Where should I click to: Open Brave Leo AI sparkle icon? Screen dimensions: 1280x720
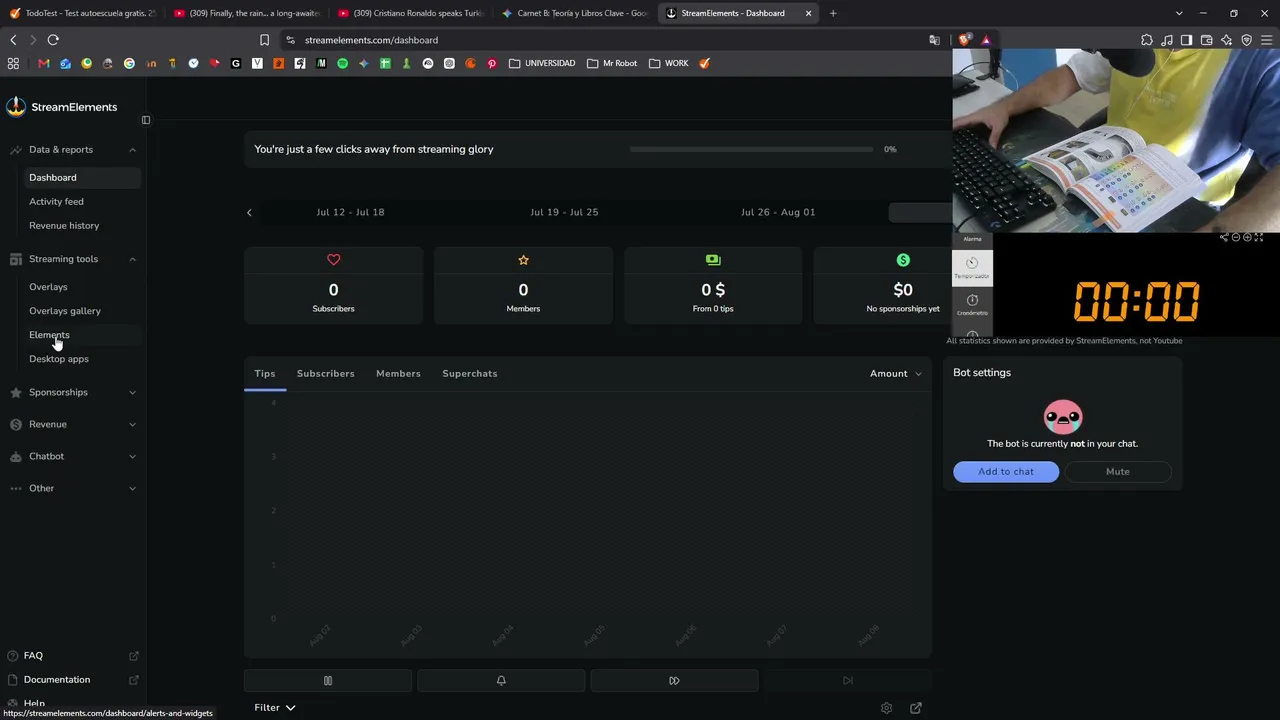[1227, 40]
